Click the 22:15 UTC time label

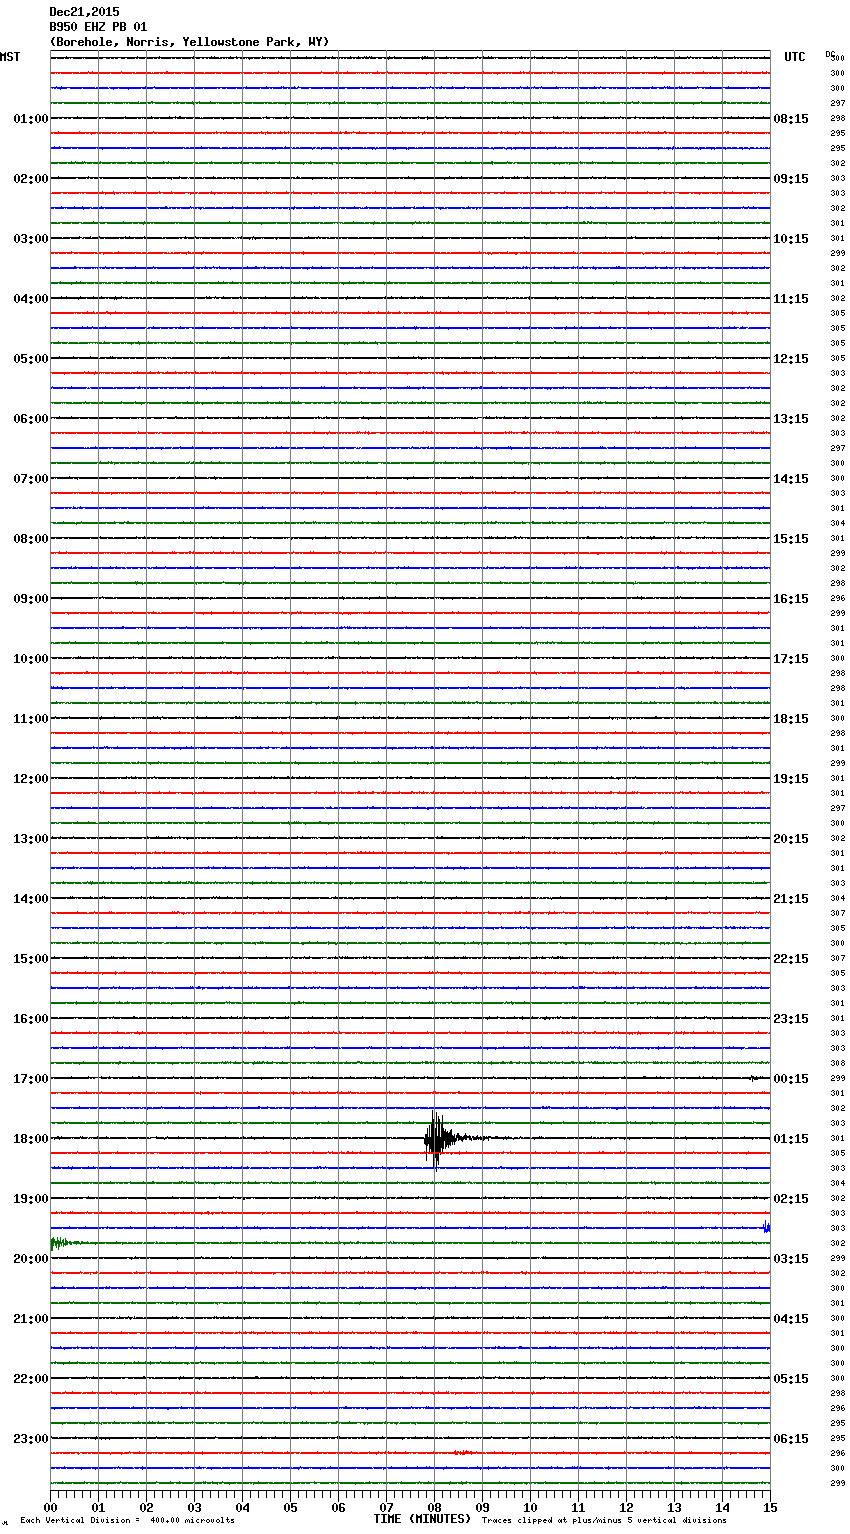coord(791,959)
